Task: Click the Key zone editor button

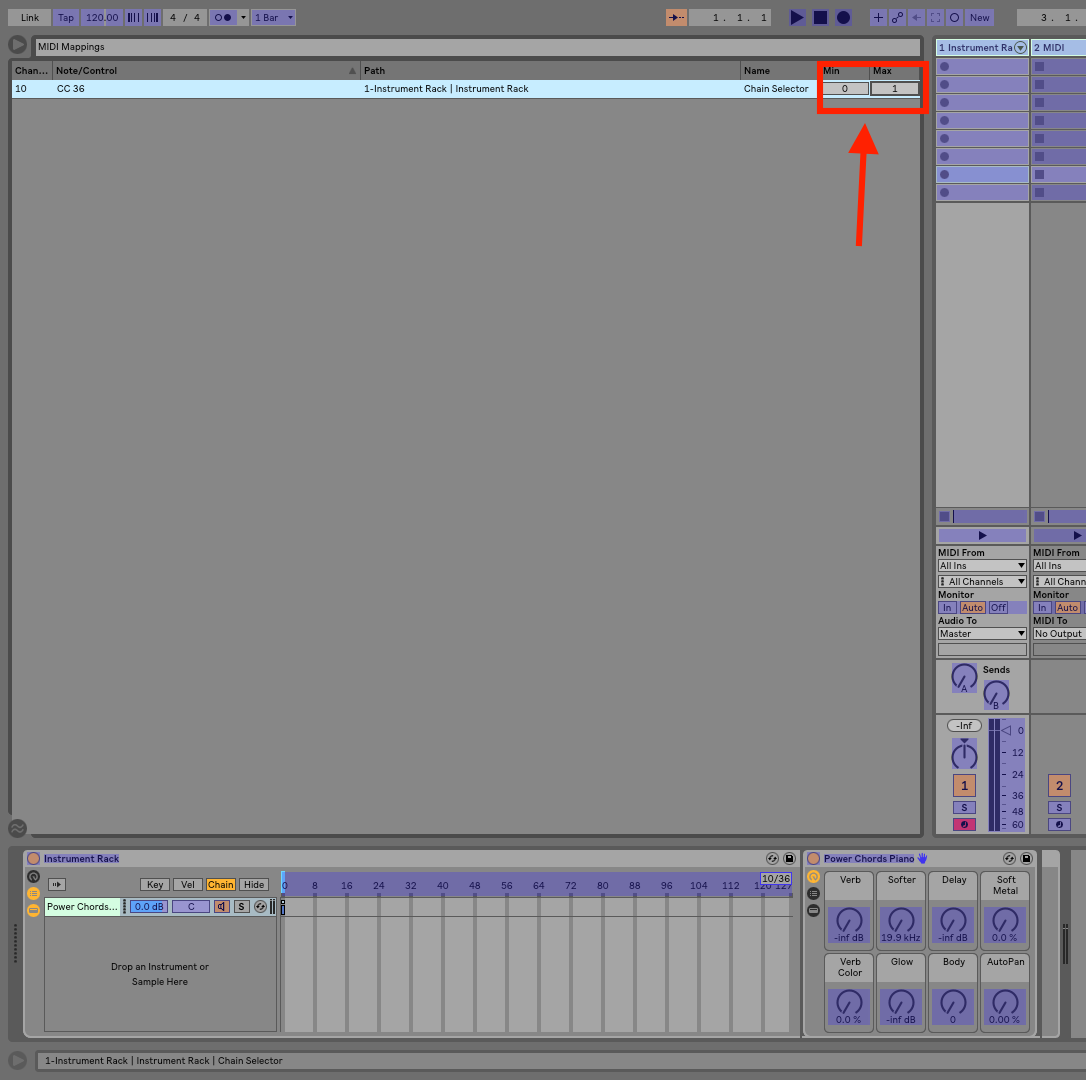Action: (x=155, y=885)
